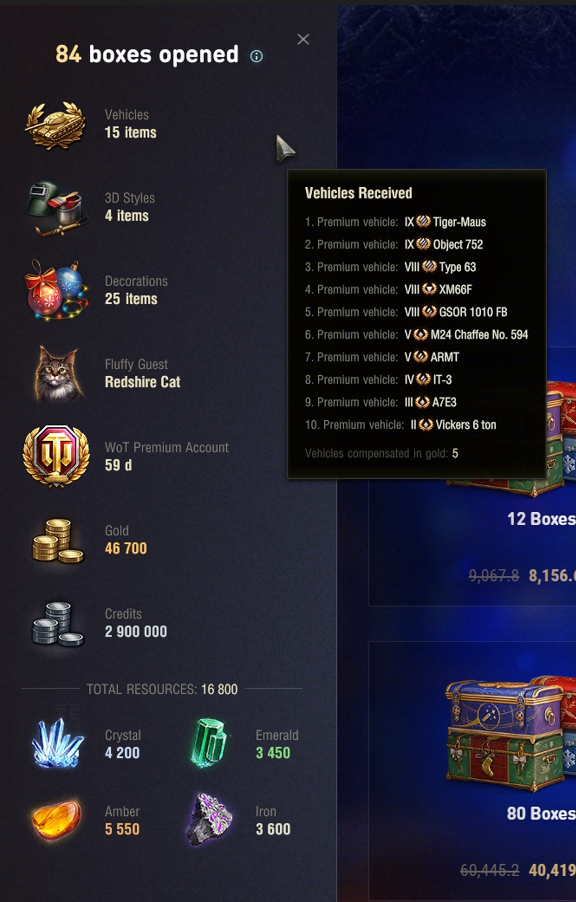
Task: Close the boxes opened panel
Action: [303, 39]
